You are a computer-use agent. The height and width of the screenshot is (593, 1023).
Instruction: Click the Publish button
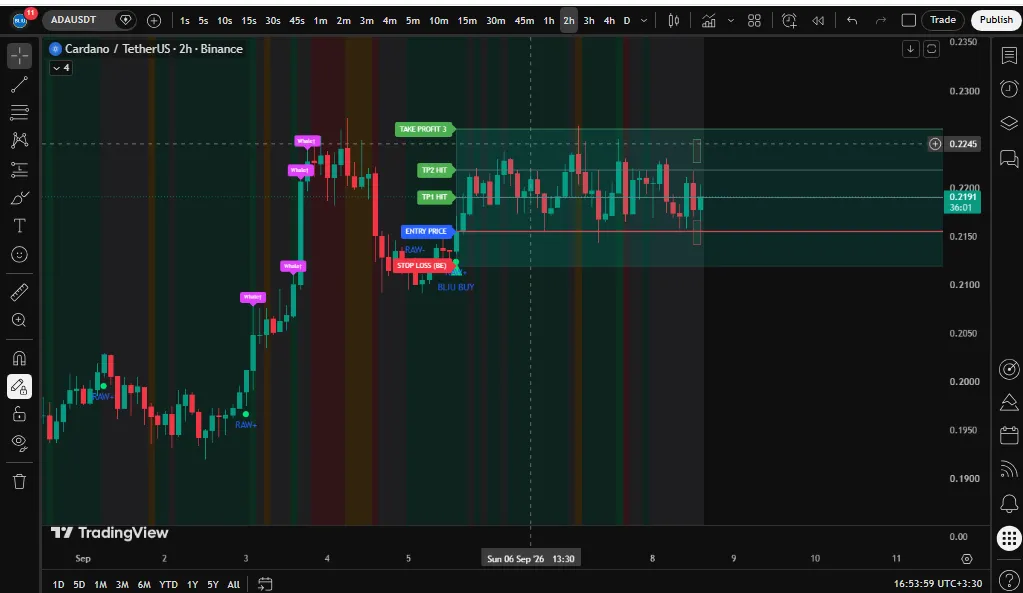(996, 20)
